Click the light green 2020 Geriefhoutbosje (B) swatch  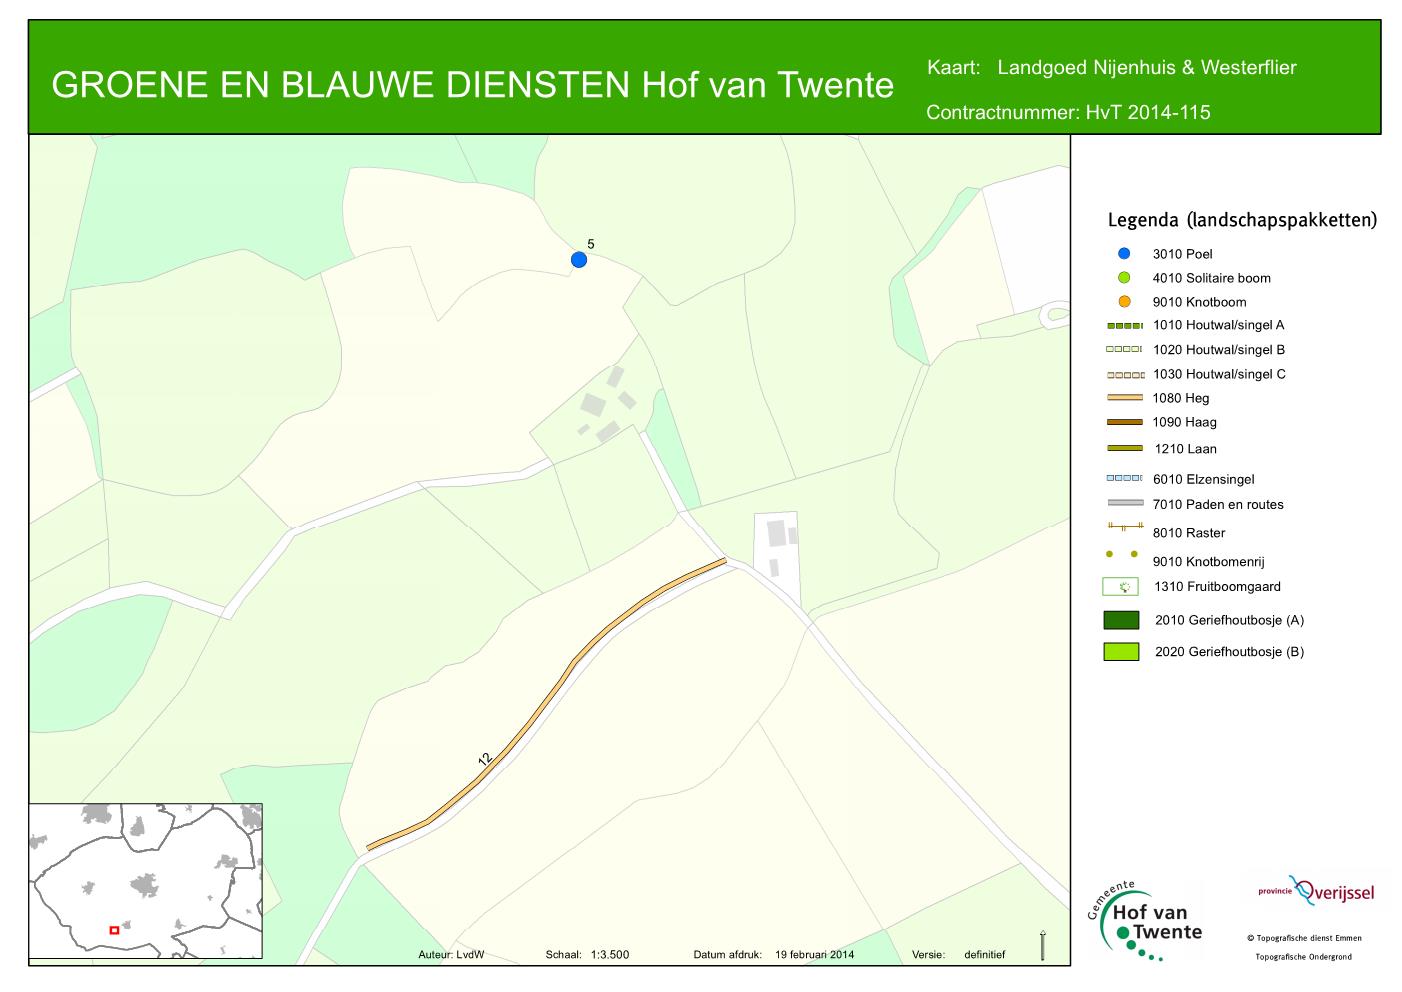[1121, 651]
